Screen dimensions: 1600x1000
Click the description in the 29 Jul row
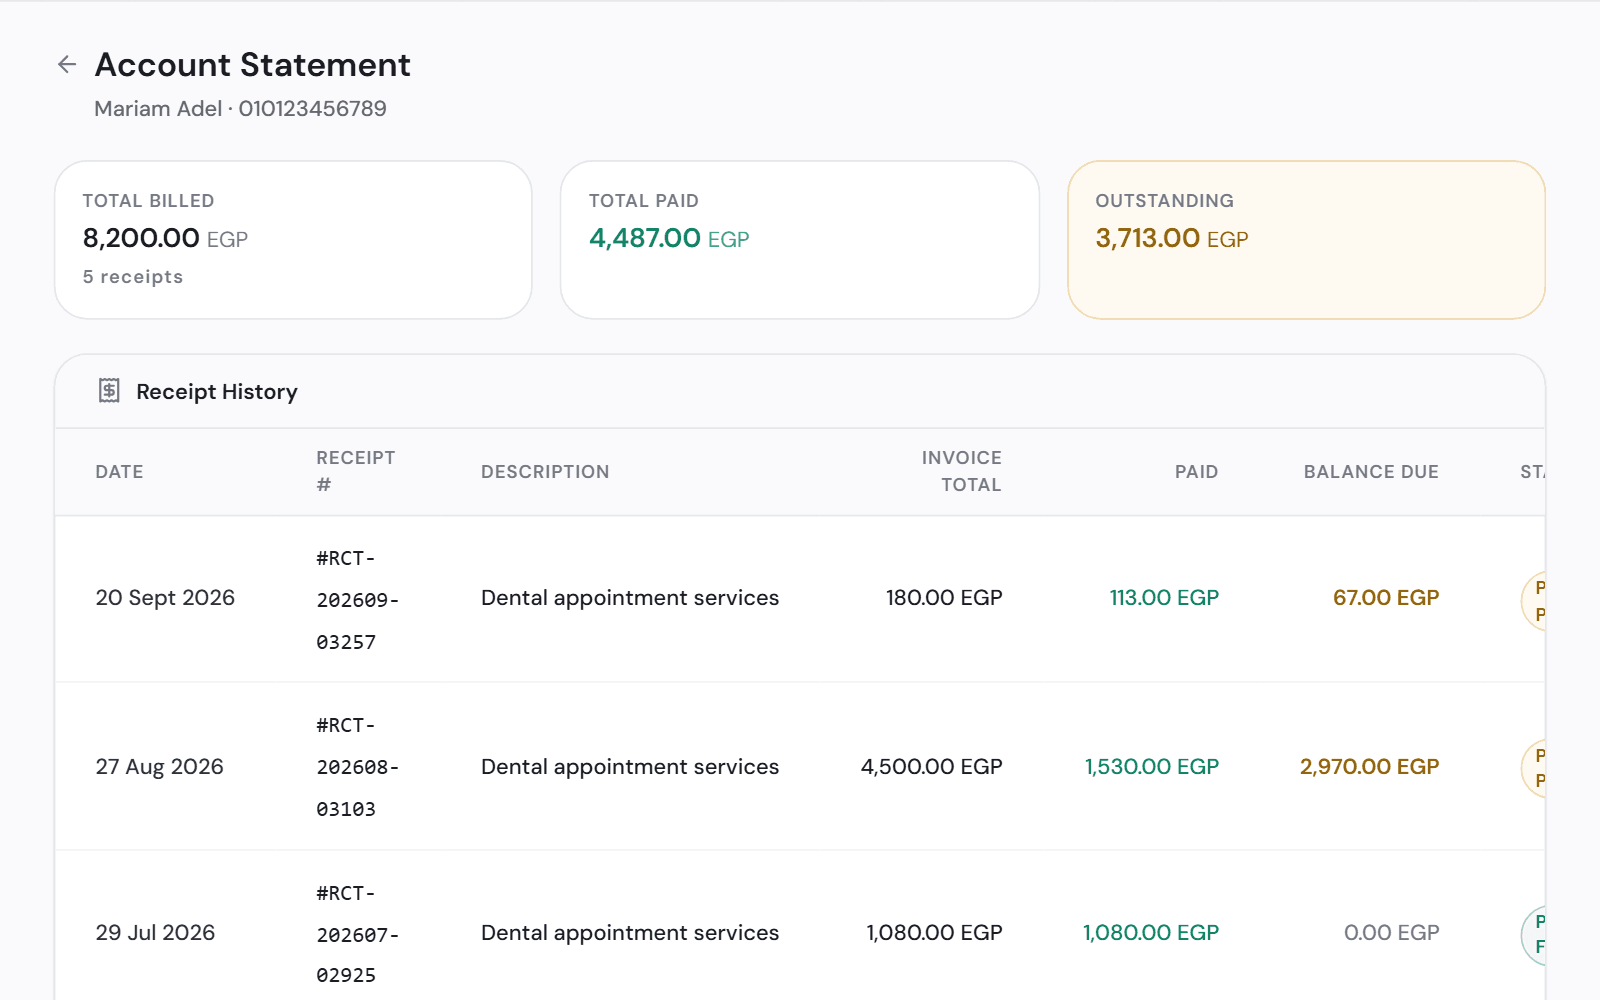tap(630, 933)
